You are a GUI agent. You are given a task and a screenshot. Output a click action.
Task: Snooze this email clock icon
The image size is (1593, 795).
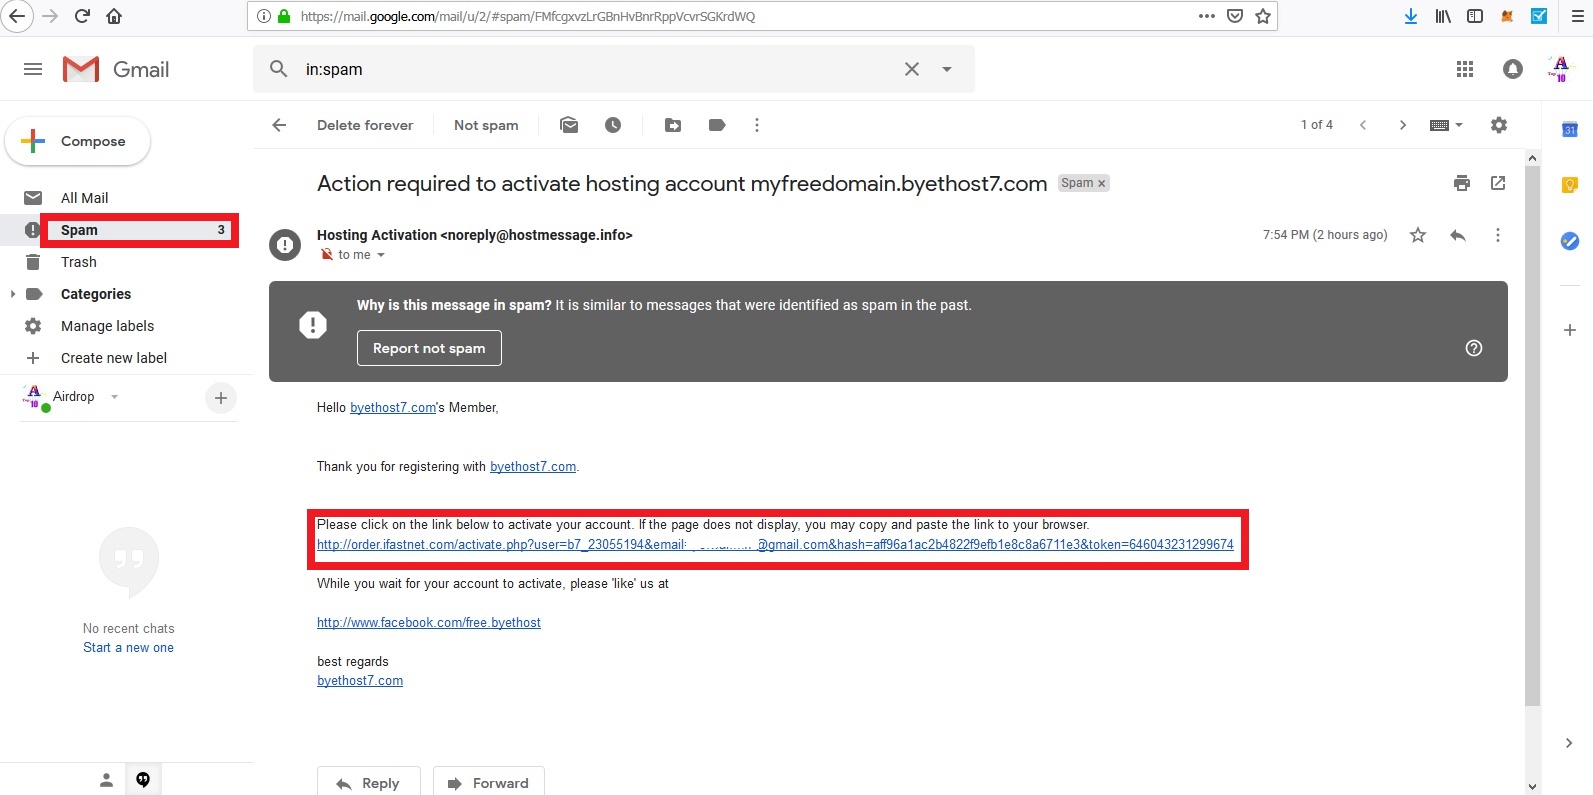[613, 125]
